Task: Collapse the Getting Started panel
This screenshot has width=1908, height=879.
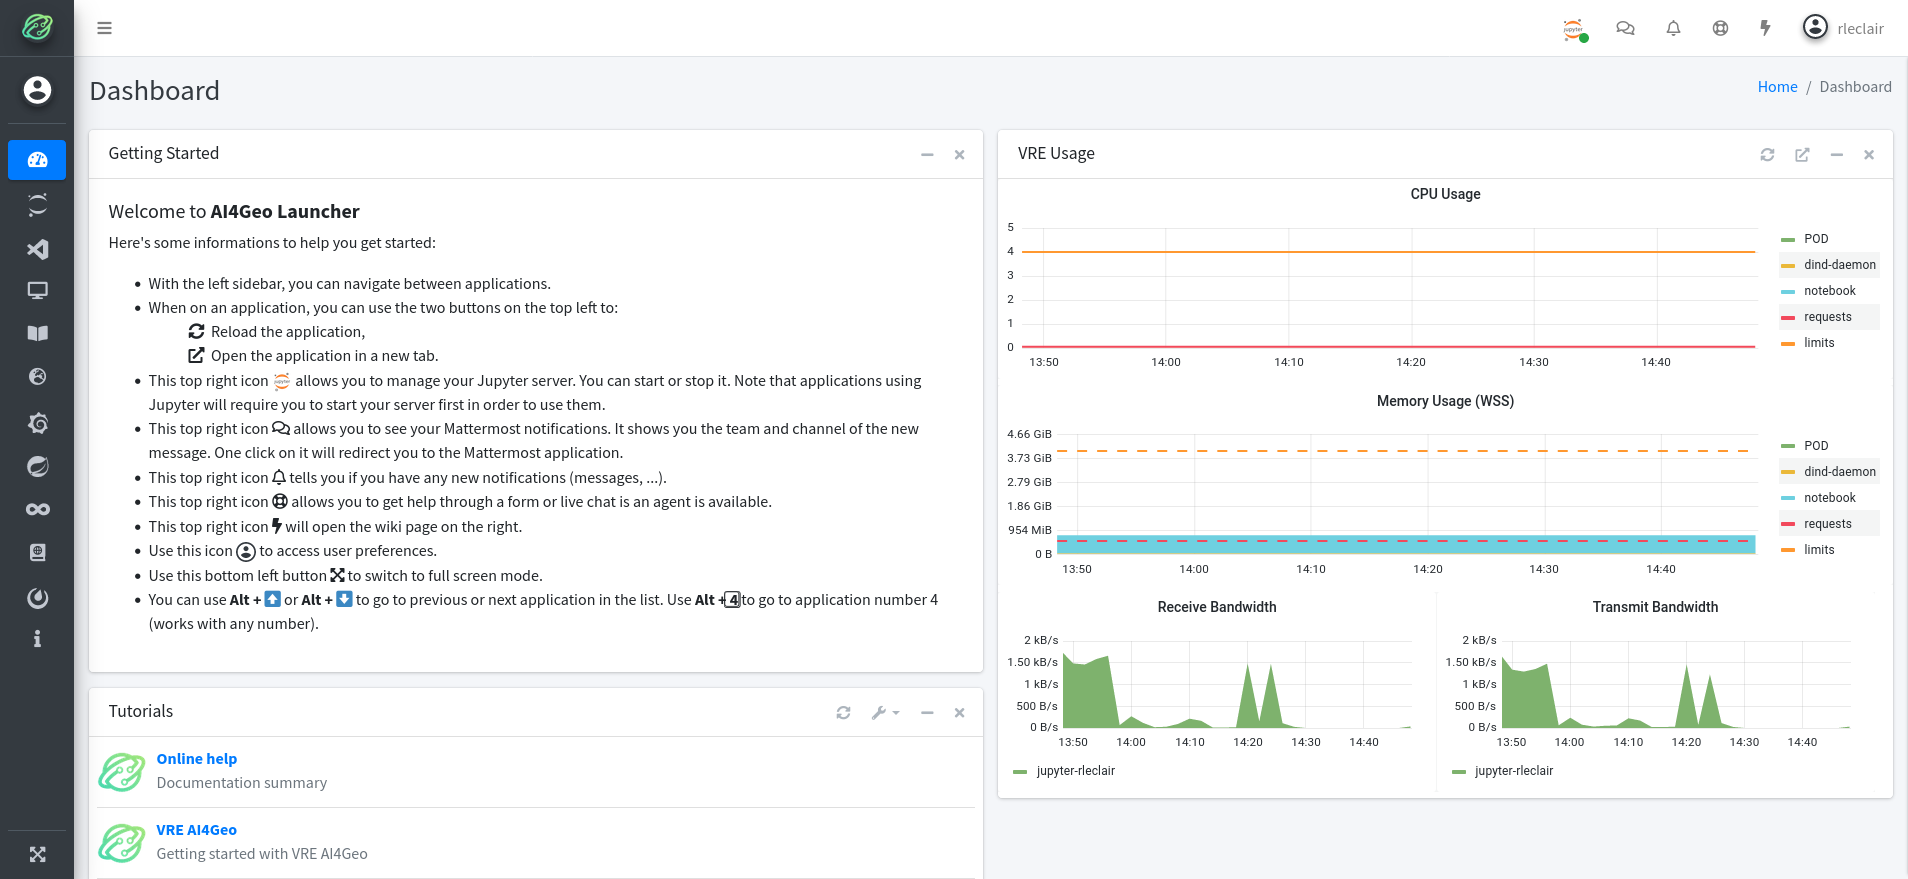Action: point(927,155)
